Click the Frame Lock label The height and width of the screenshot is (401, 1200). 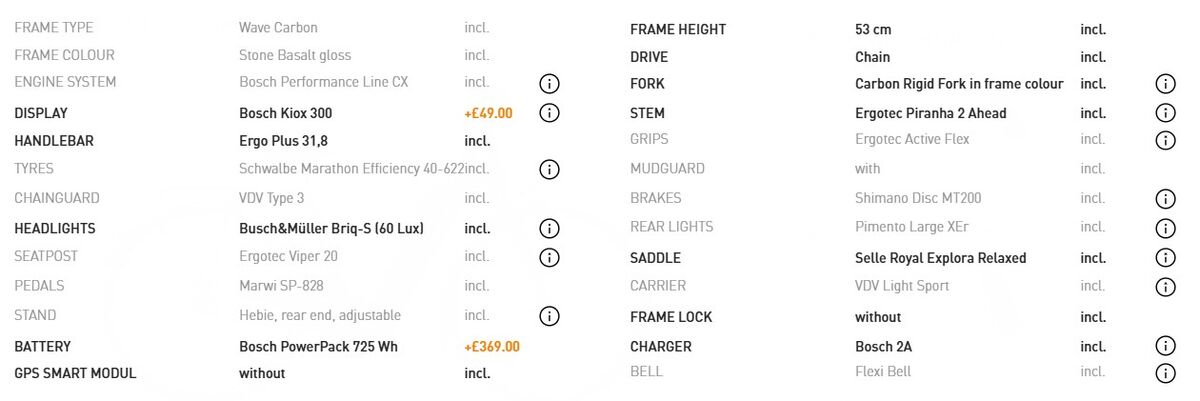click(x=671, y=317)
